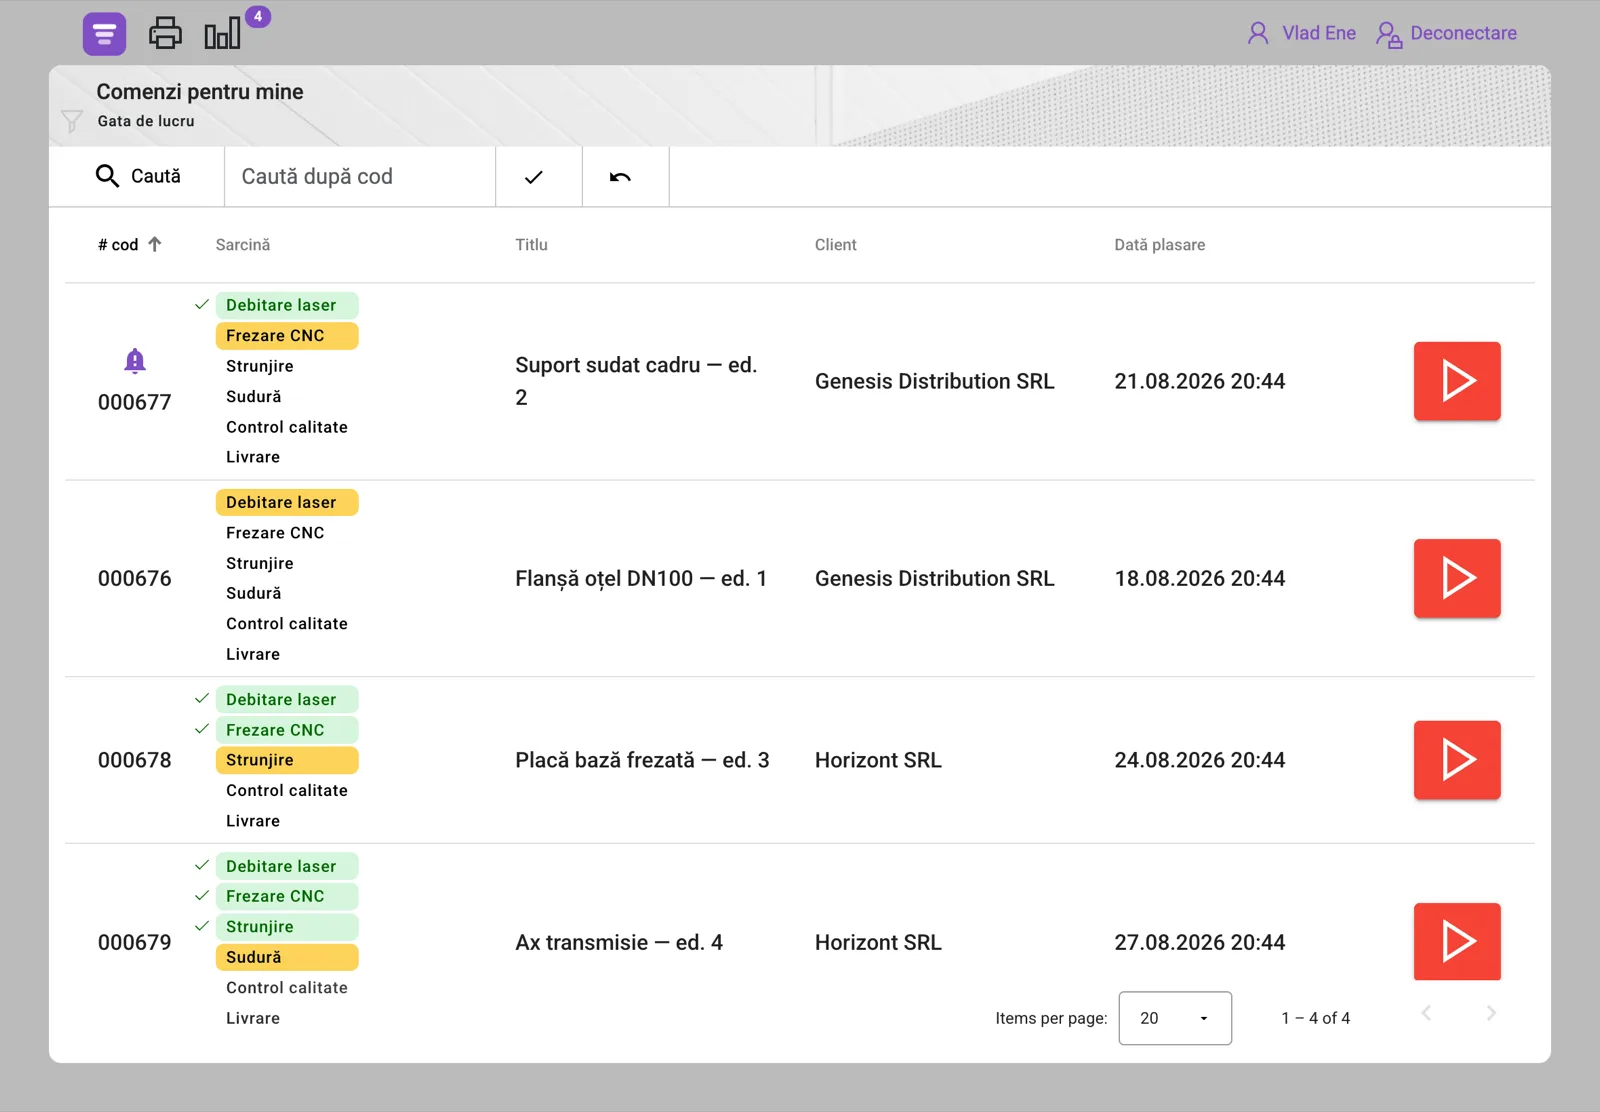Go to the previous page arrow

click(1427, 1013)
